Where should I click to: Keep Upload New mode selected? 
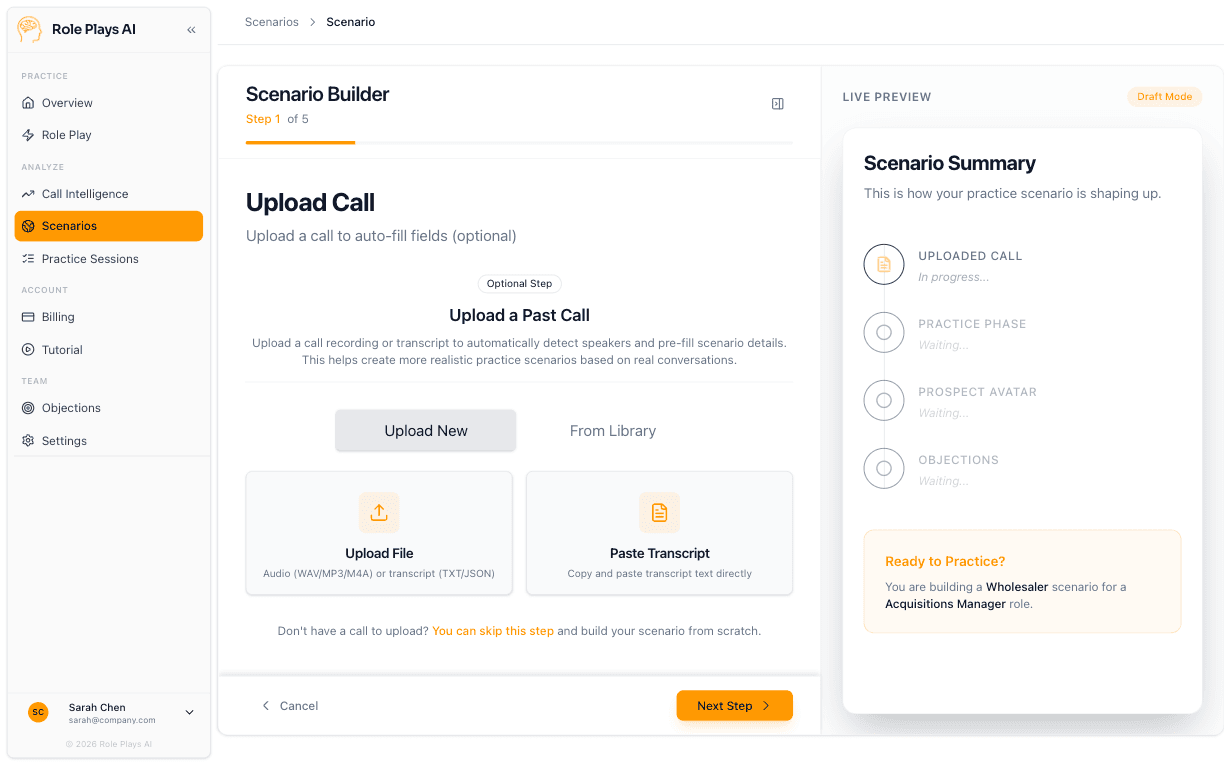pos(425,430)
